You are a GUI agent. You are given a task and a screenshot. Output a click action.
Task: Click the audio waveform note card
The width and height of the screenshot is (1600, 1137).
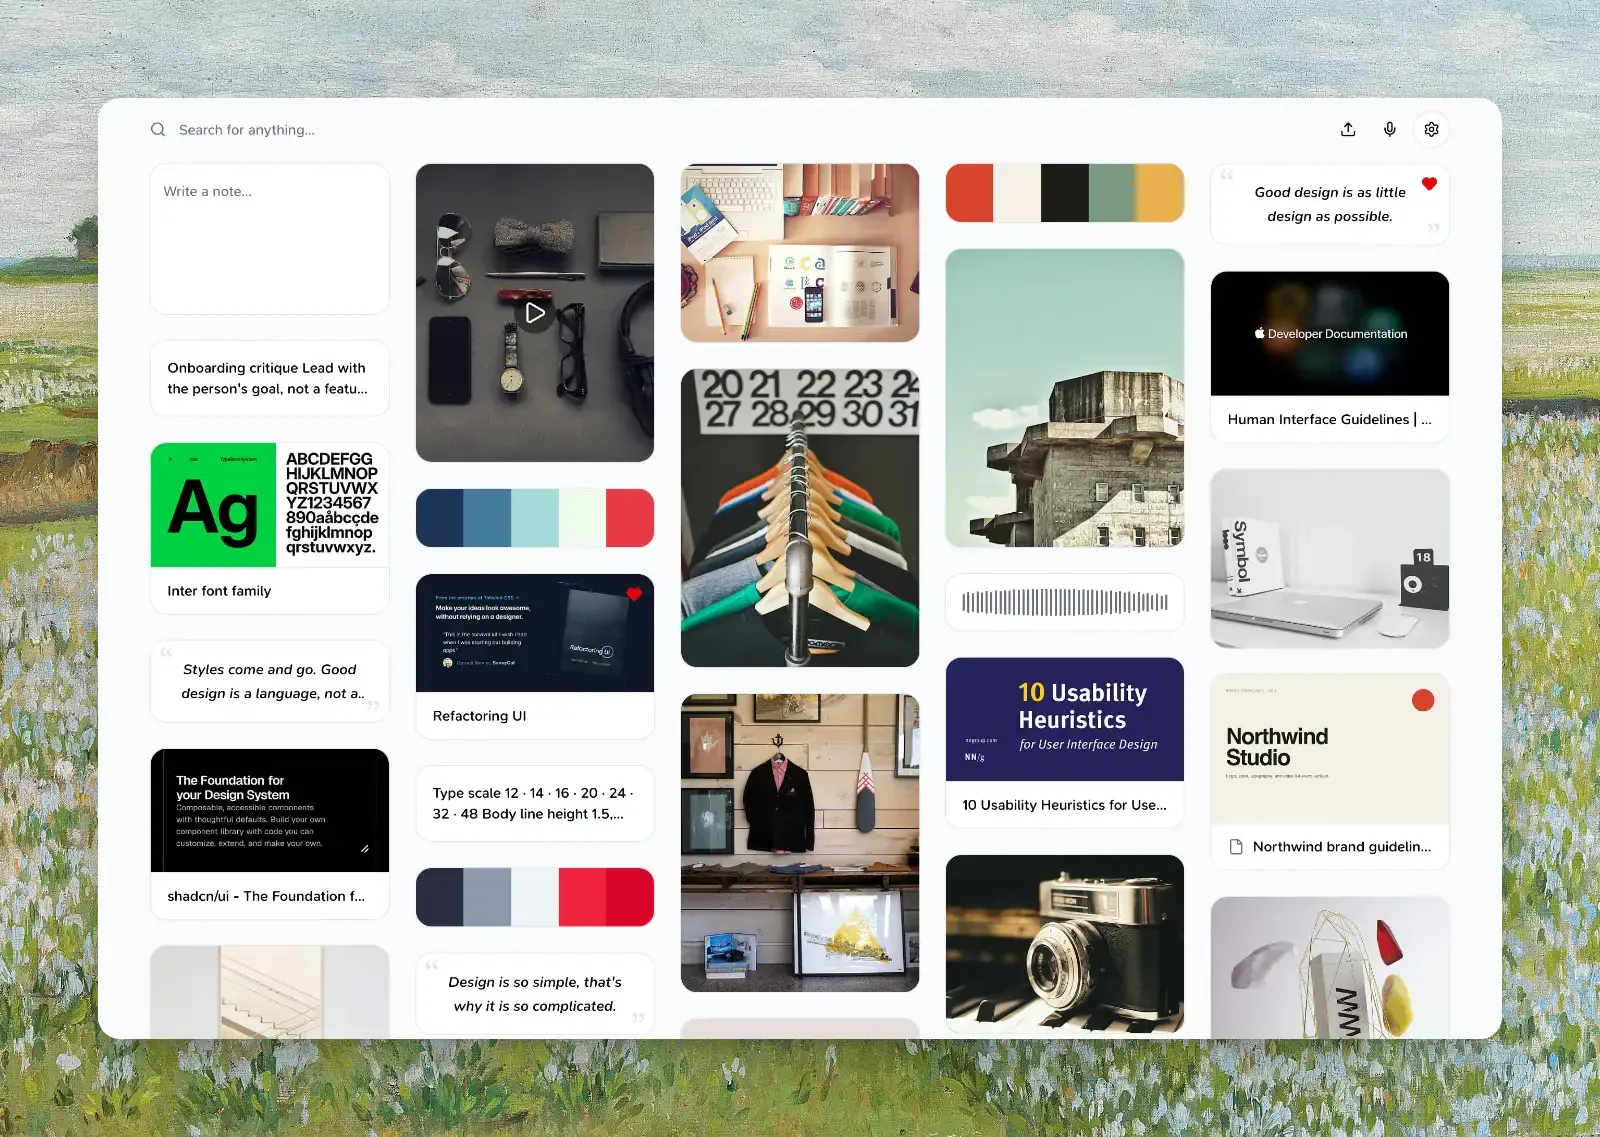click(1065, 602)
